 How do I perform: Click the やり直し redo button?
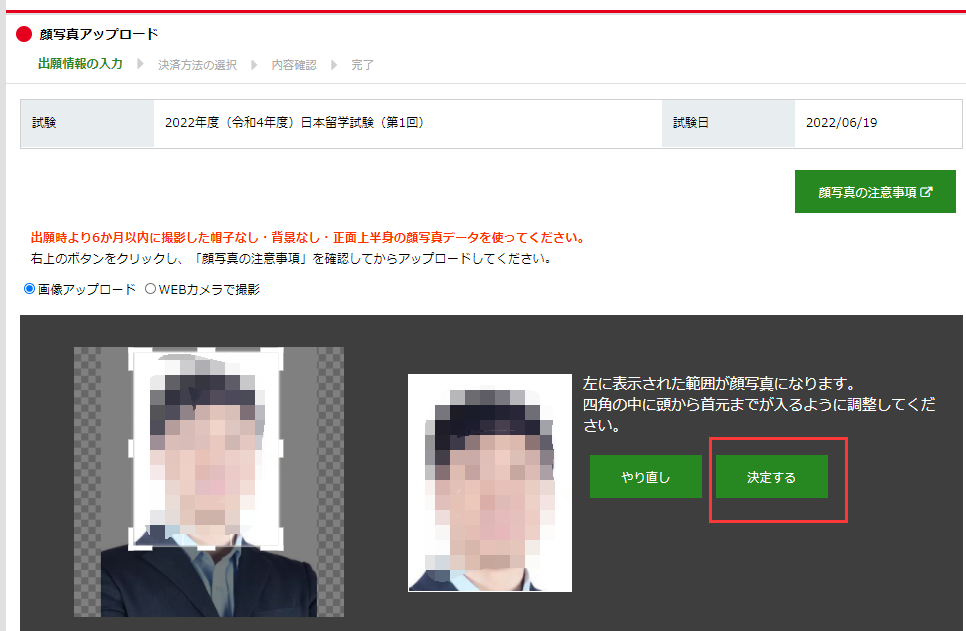[x=646, y=476]
